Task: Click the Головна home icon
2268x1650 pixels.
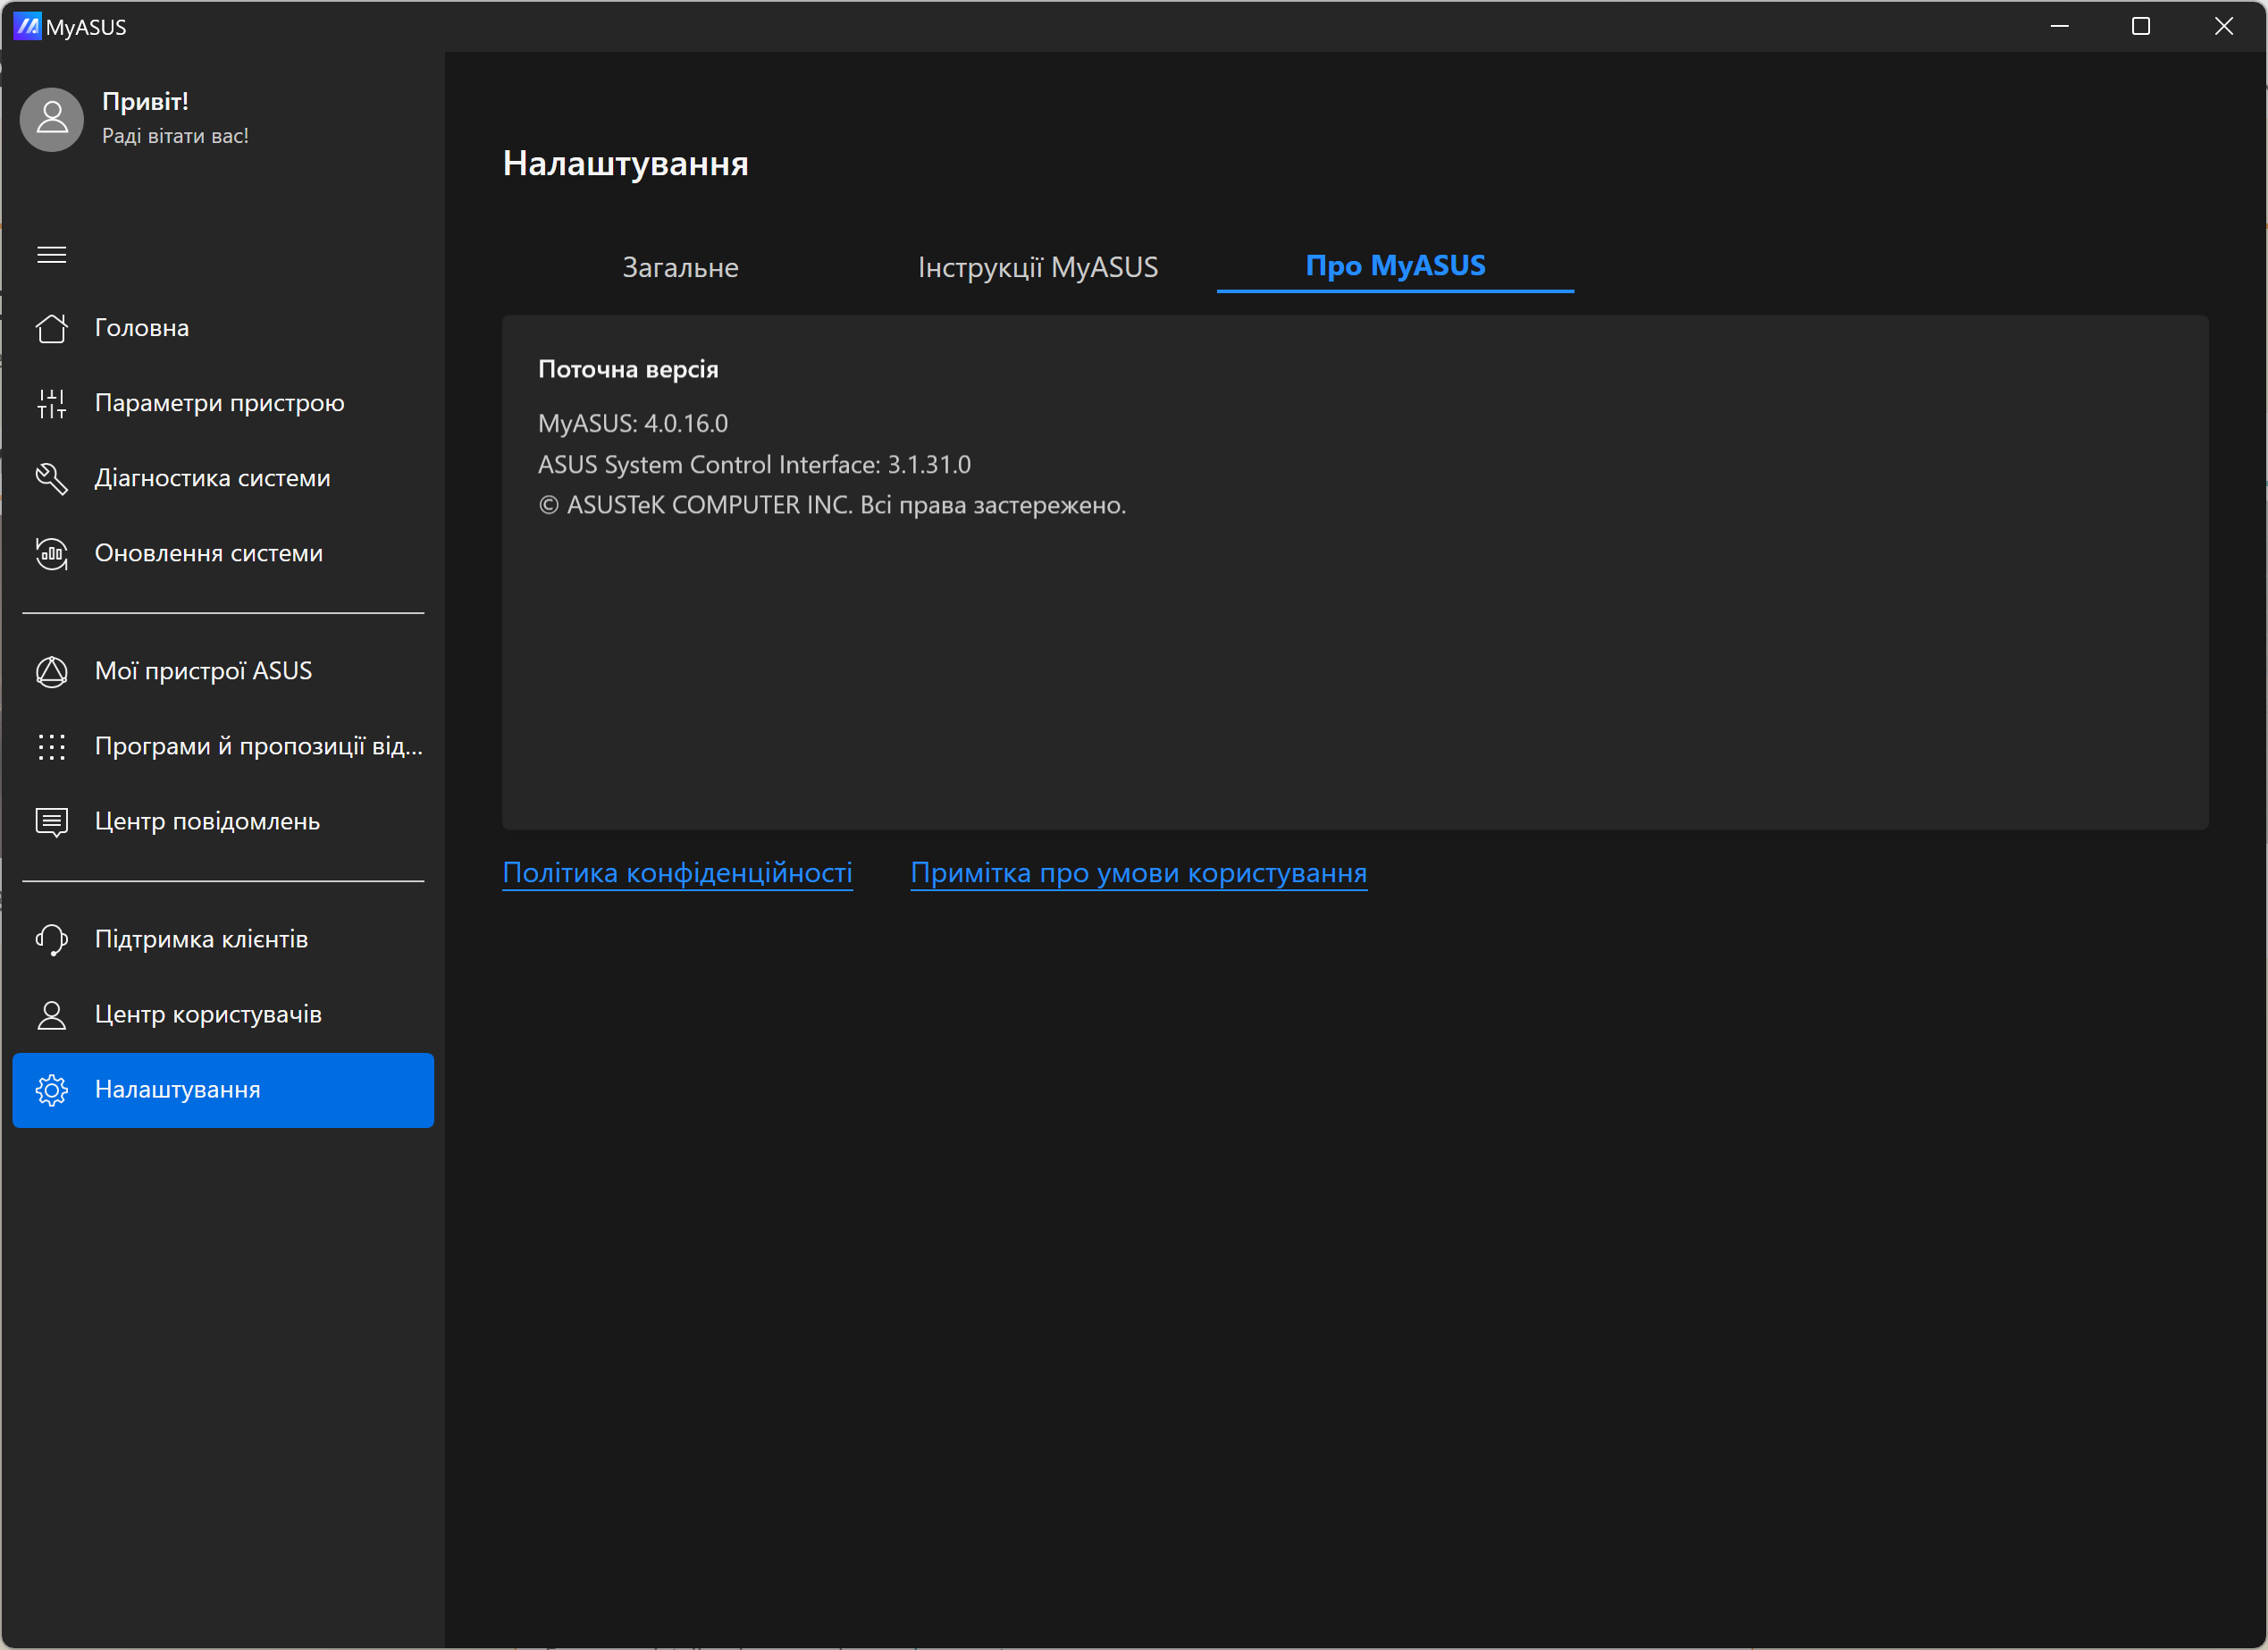Action: pyautogui.click(x=52, y=328)
